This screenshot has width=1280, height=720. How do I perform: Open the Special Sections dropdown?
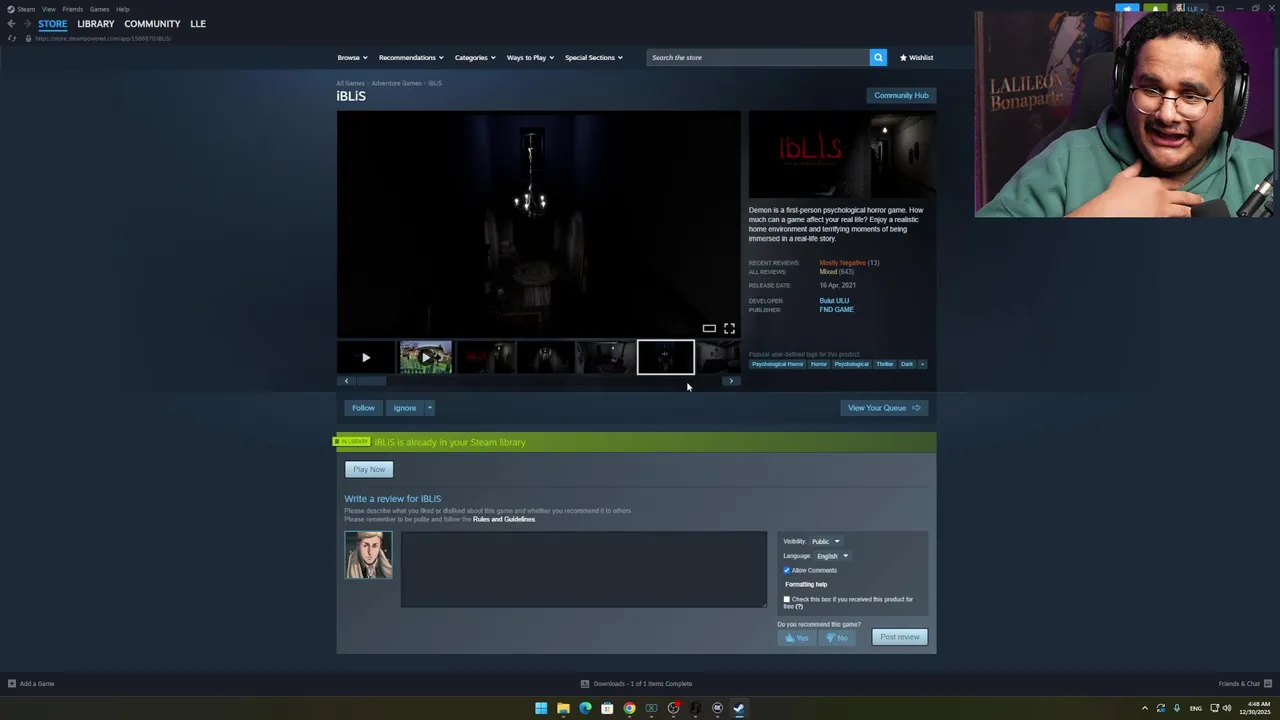594,57
